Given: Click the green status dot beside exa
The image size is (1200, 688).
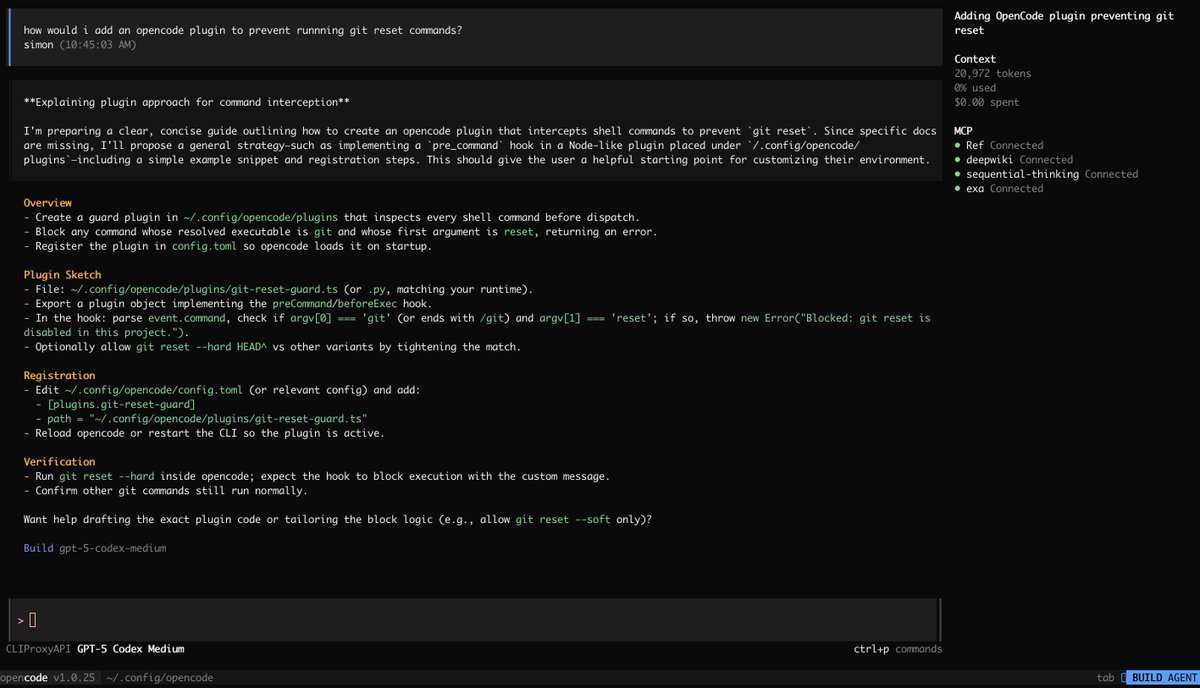Looking at the screenshot, I should coord(958,189).
